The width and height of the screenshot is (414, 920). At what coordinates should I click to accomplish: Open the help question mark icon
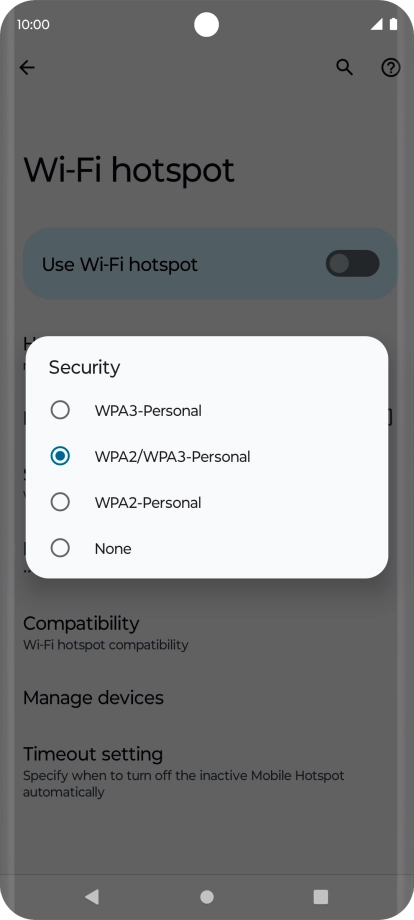(391, 68)
